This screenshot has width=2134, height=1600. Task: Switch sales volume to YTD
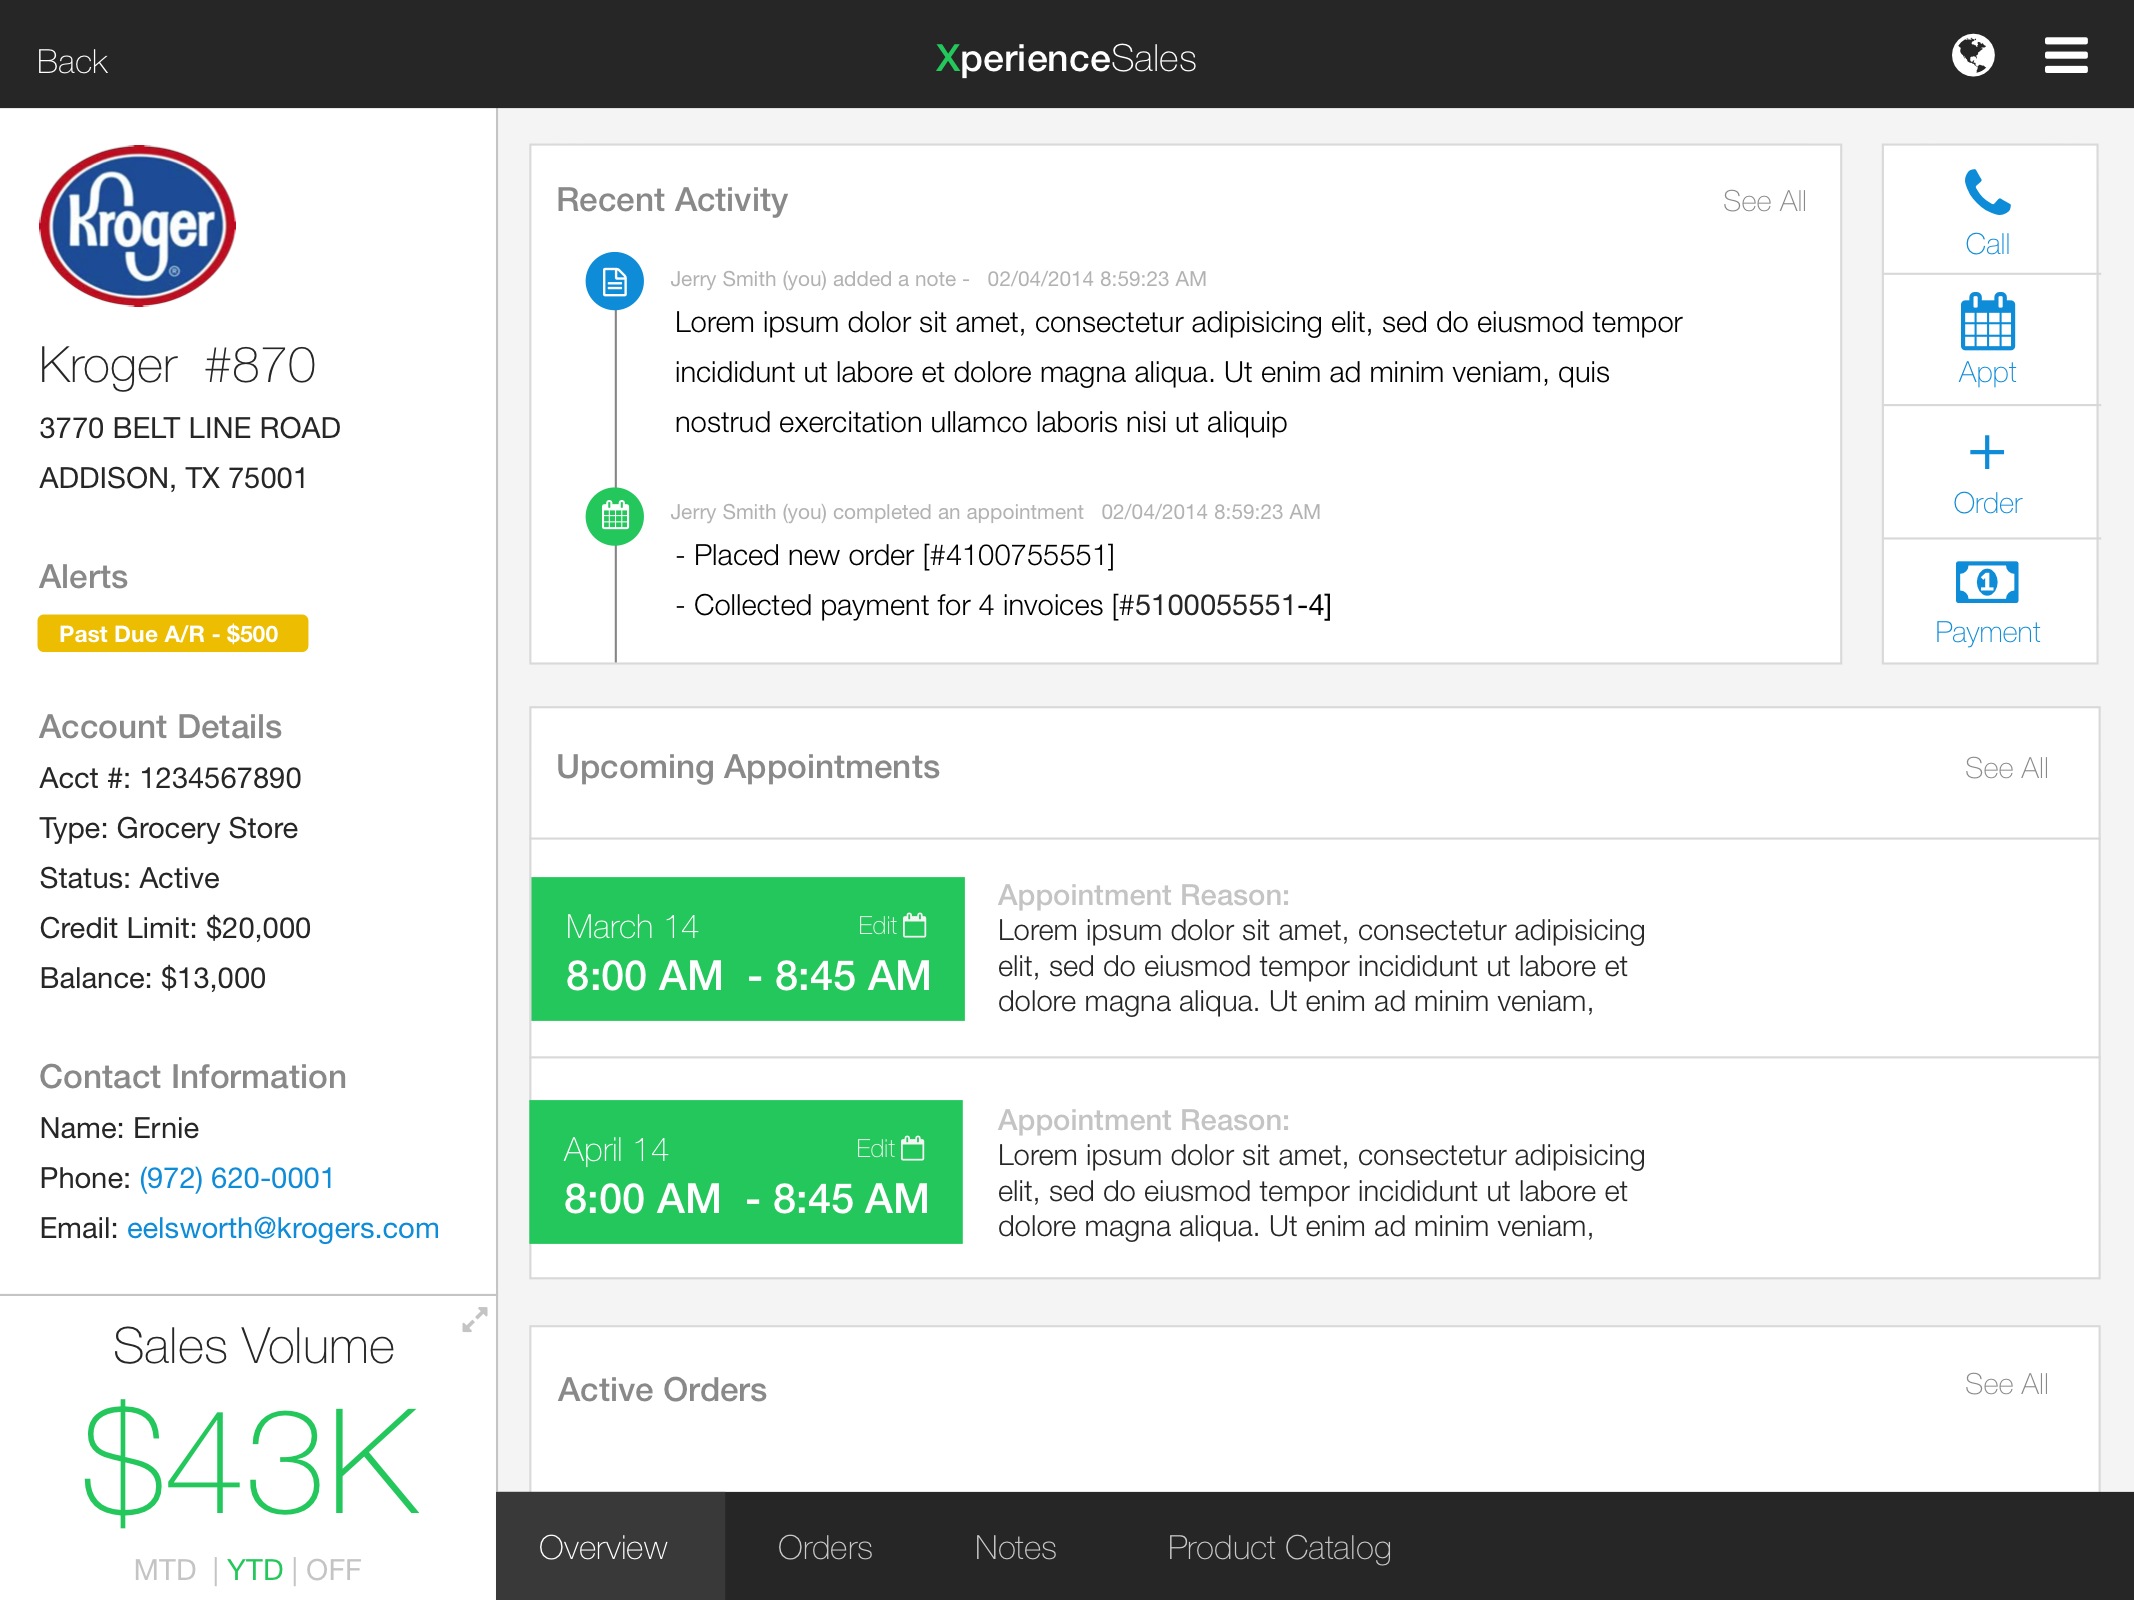coord(255,1570)
